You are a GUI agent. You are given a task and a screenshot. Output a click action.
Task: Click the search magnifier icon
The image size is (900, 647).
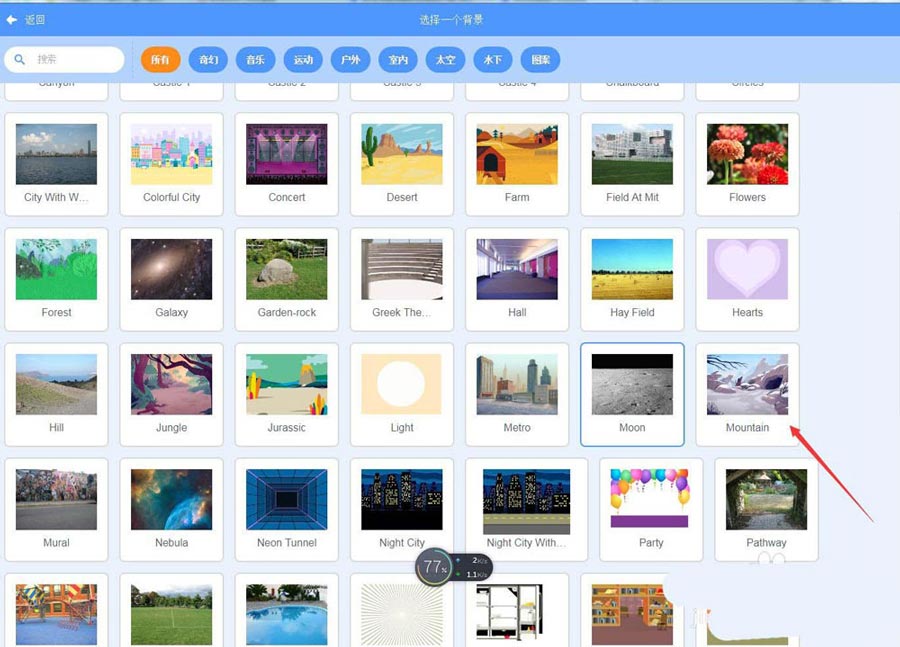20,59
